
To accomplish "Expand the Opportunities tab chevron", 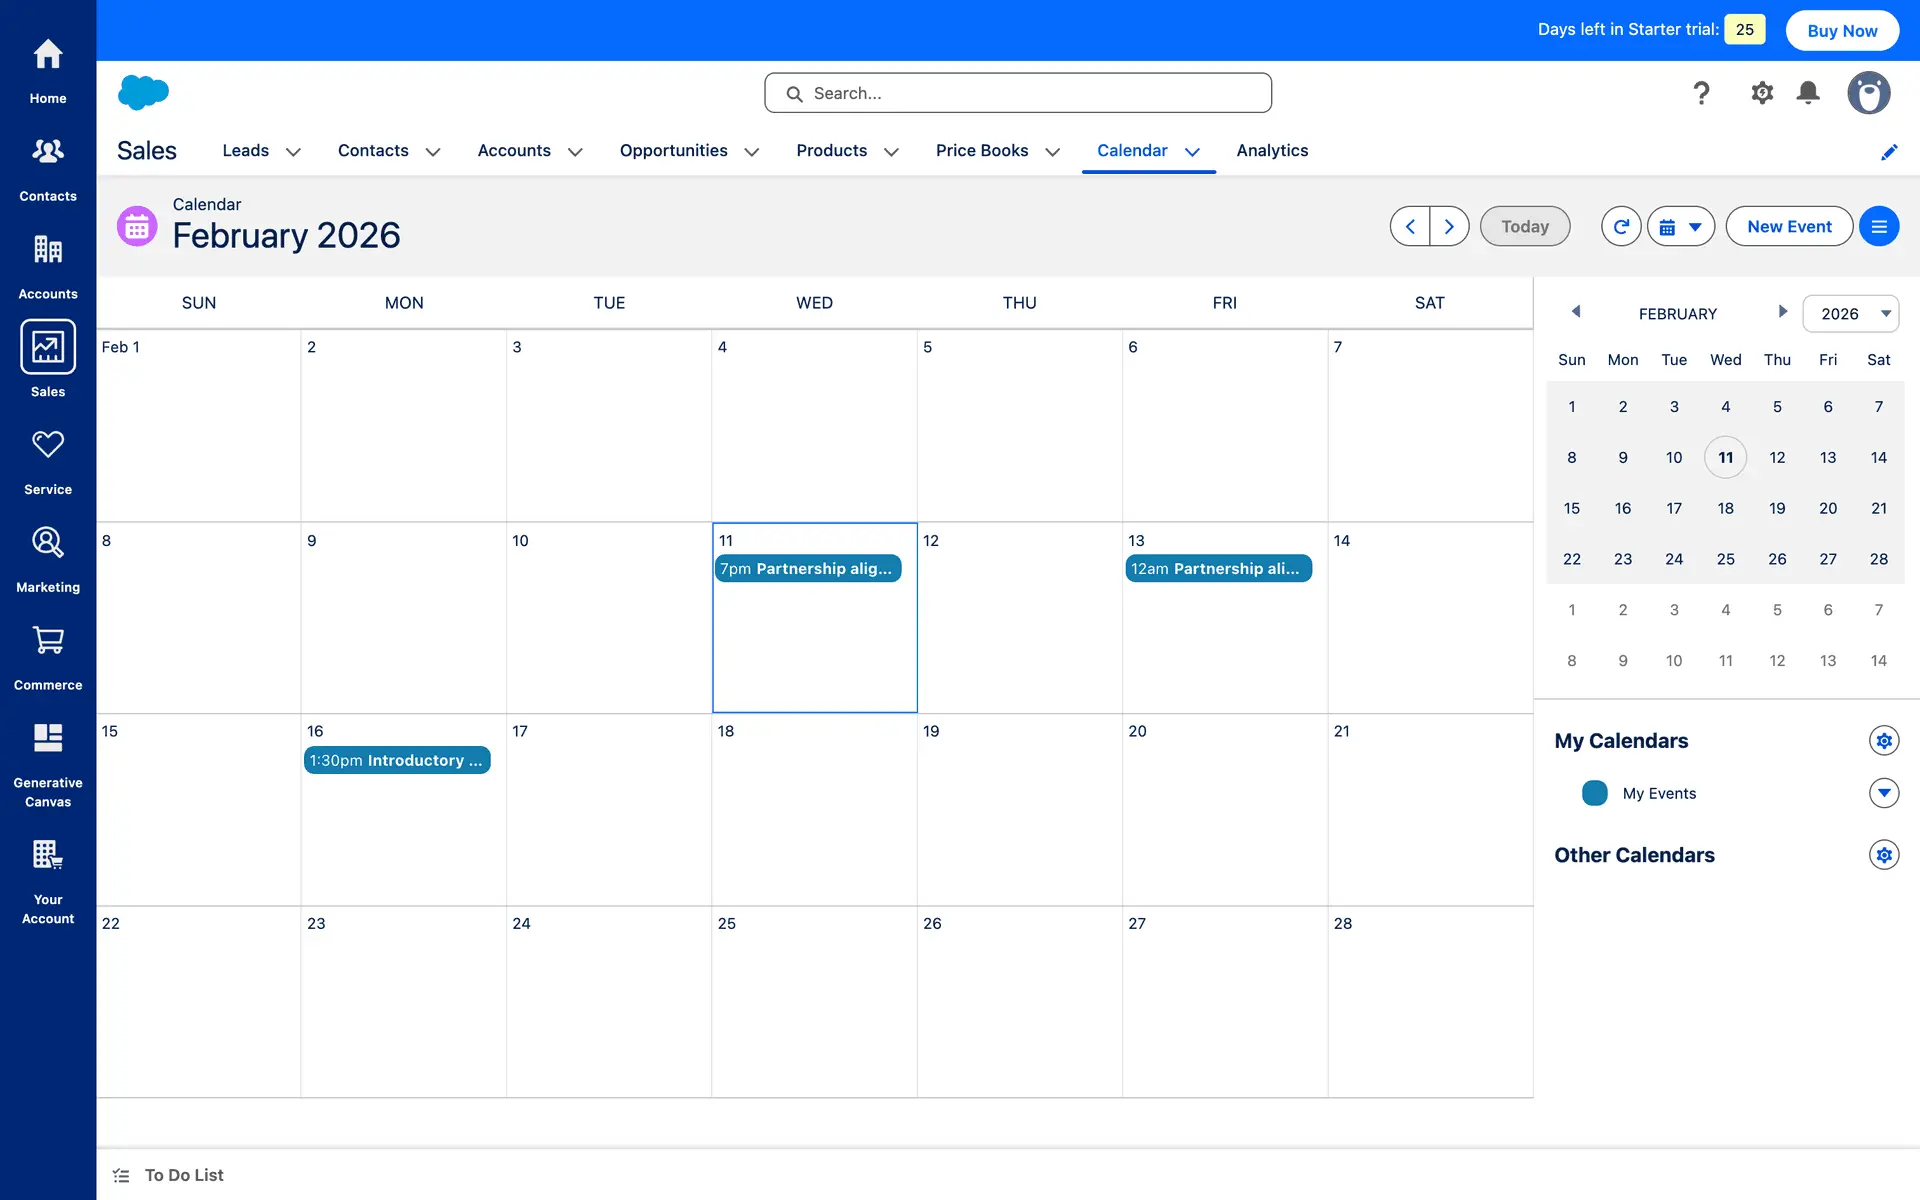I will tap(752, 152).
